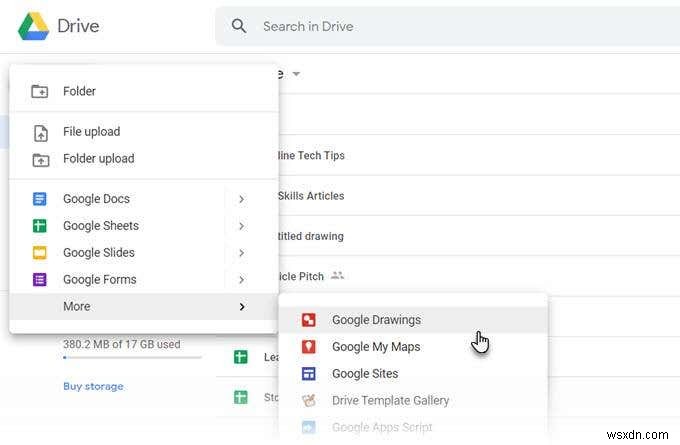
Task: Select Folder upload menu item
Action: [144, 159]
